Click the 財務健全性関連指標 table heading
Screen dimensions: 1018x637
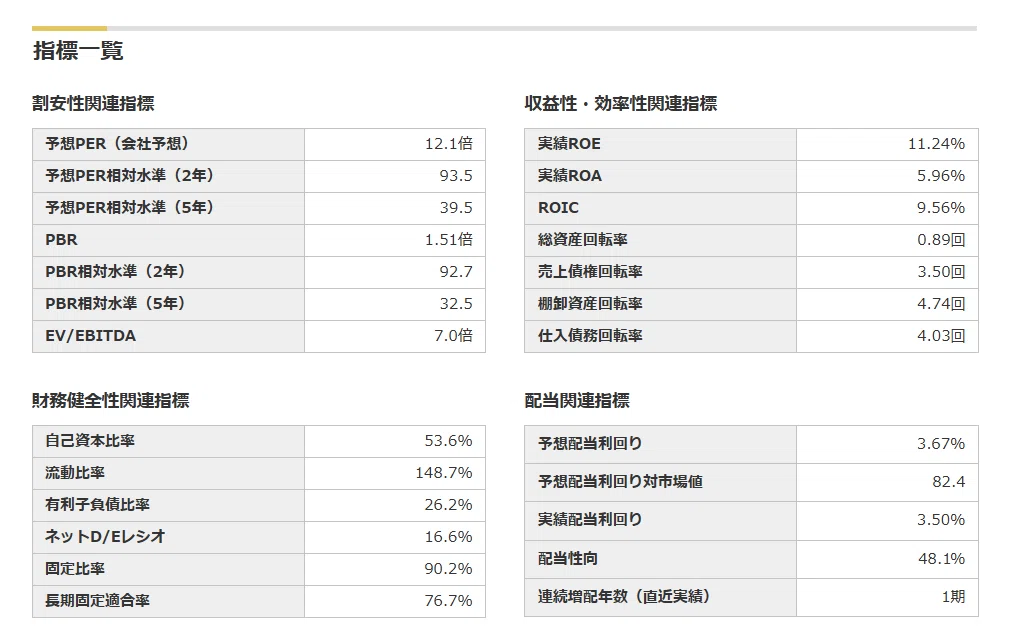(x=110, y=400)
